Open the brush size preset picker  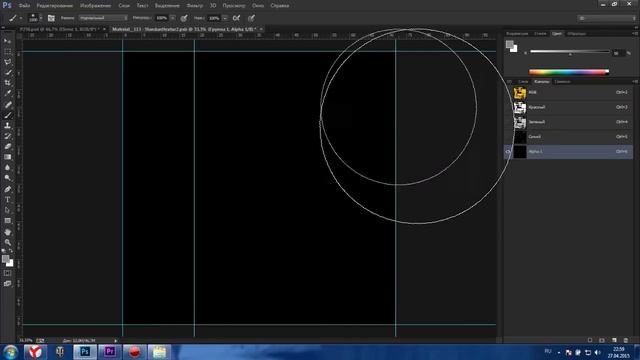click(x=41, y=18)
